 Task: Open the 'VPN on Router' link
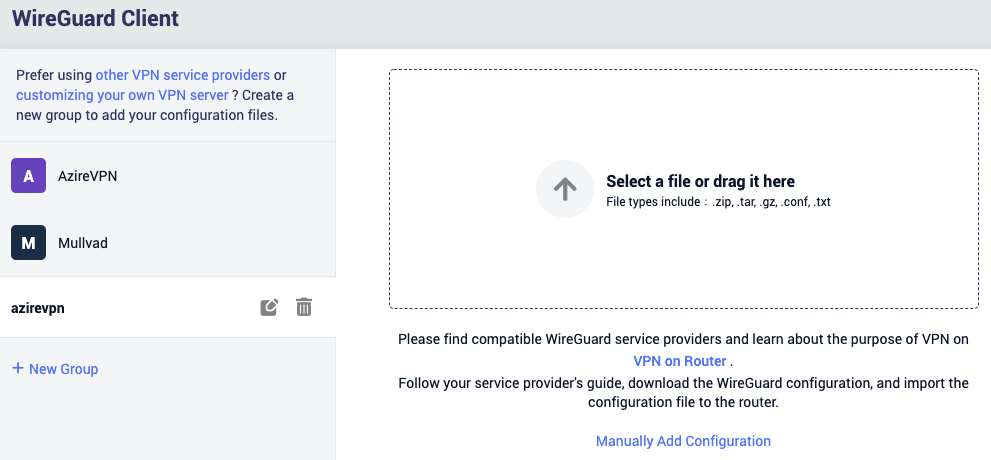pyautogui.click(x=679, y=361)
